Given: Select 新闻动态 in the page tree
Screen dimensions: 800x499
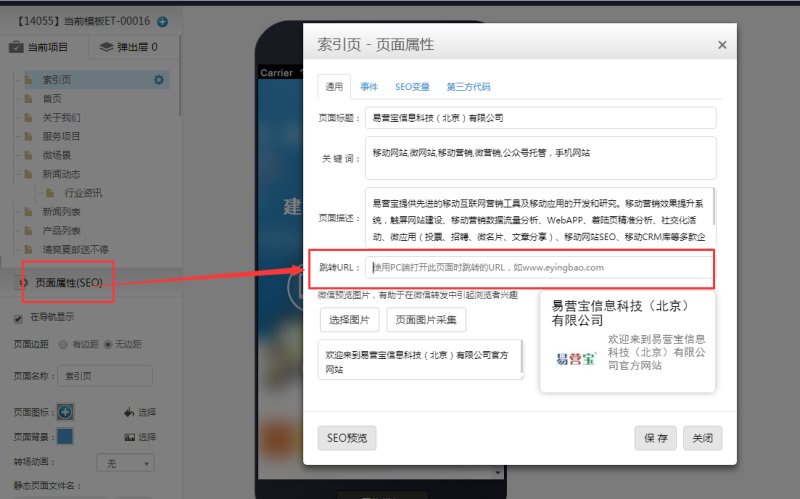Looking at the screenshot, I should pyautogui.click(x=61, y=174).
